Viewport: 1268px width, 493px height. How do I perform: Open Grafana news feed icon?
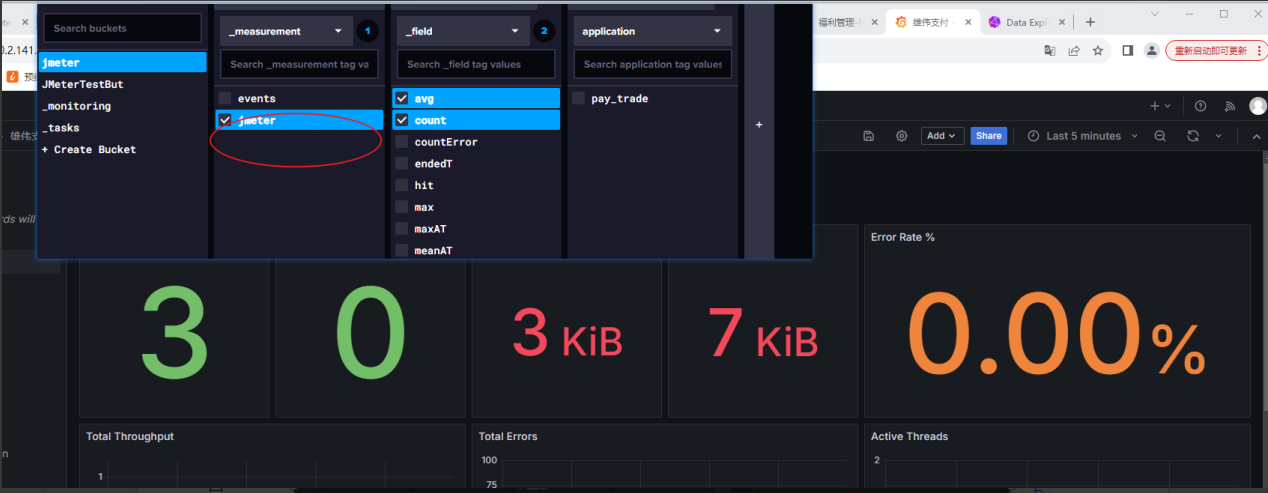click(1230, 106)
